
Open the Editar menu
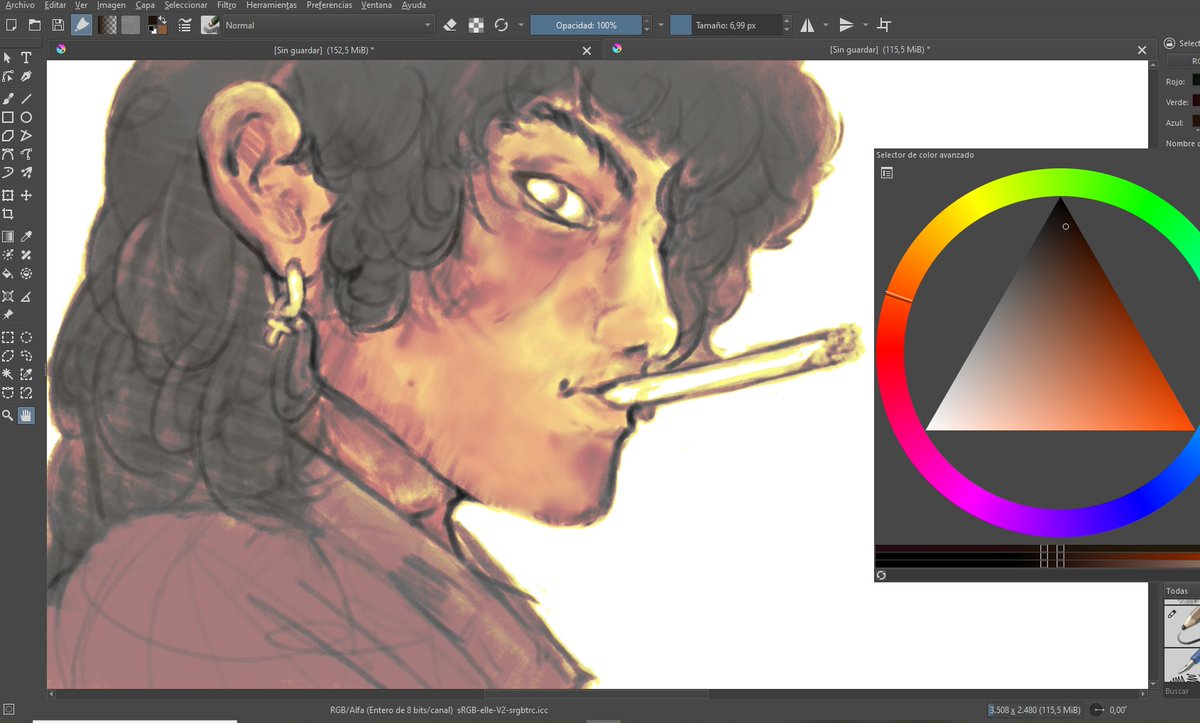55,5
